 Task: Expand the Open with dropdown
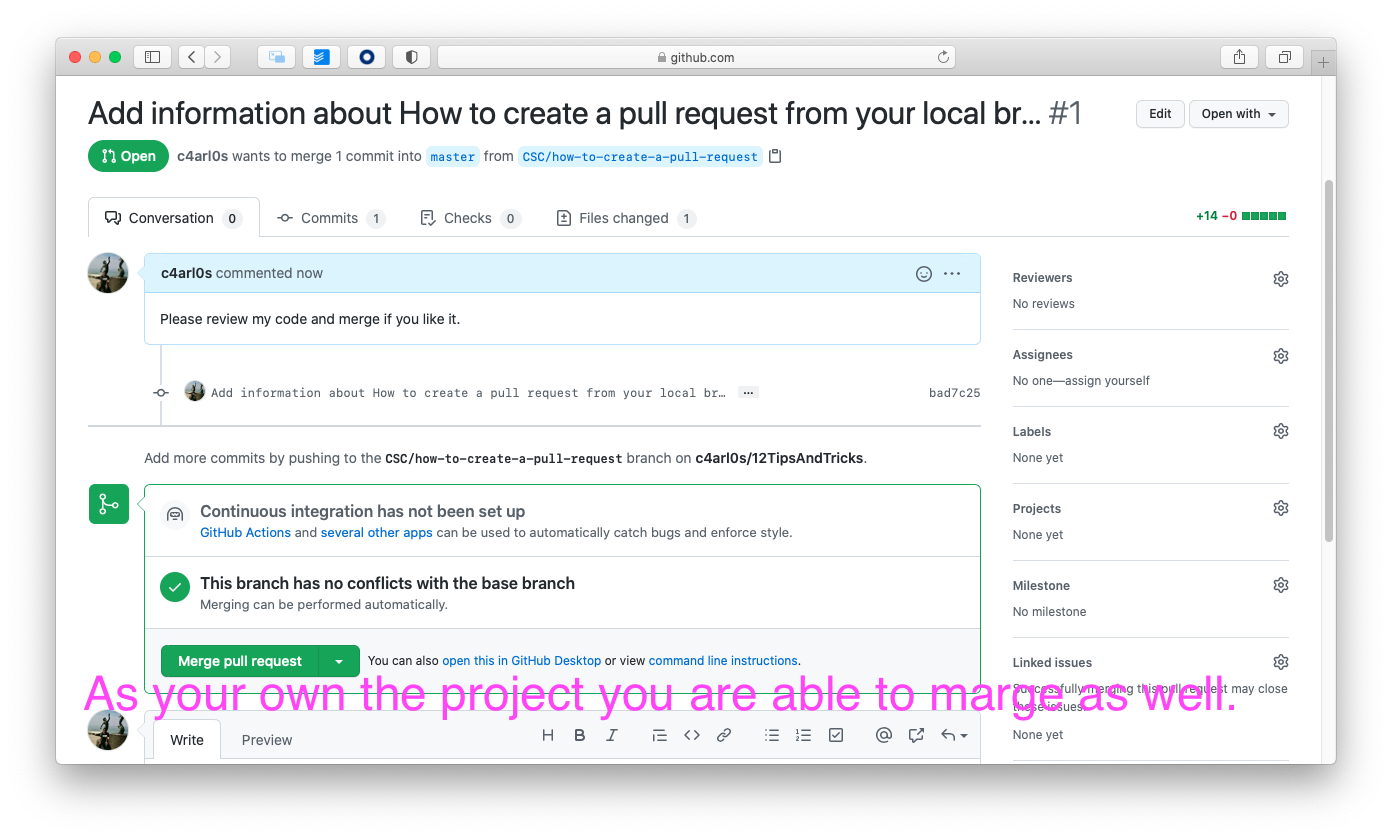[1238, 114]
